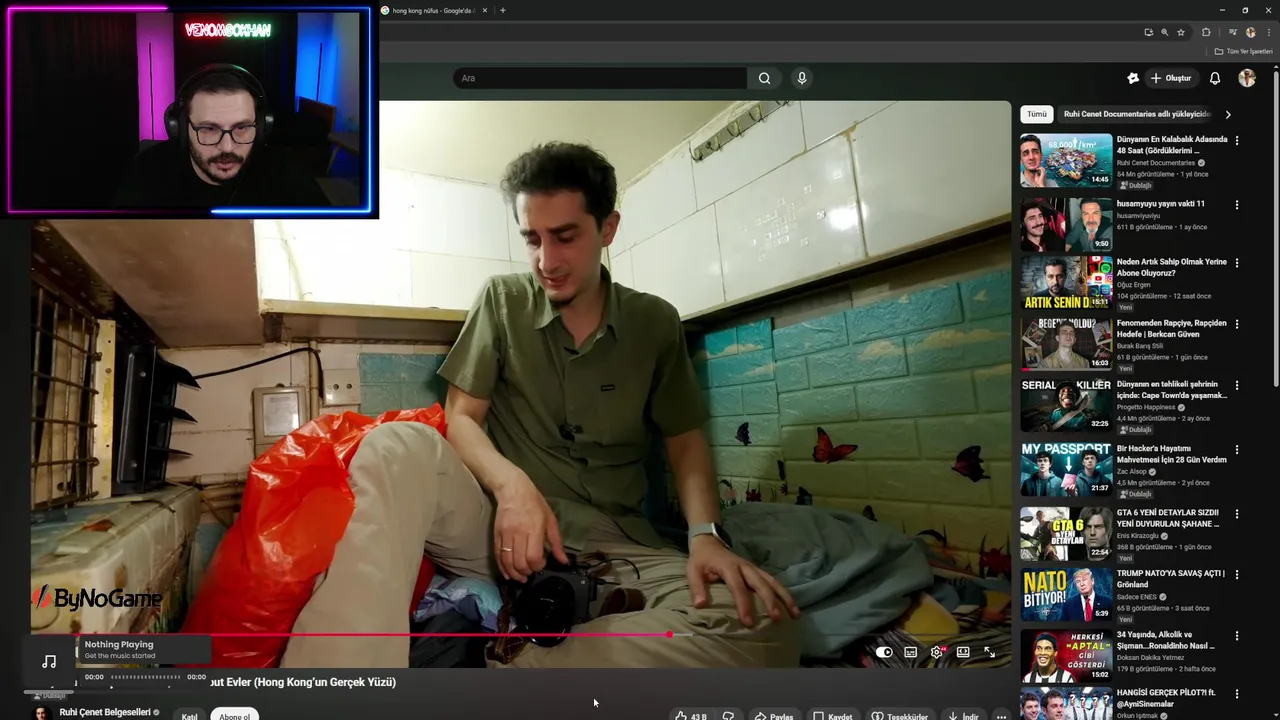Open thumbnail of Dünyanın En Kalabalık Adasında
Image resolution: width=1280 pixels, height=720 pixels.
[x=1066, y=160]
